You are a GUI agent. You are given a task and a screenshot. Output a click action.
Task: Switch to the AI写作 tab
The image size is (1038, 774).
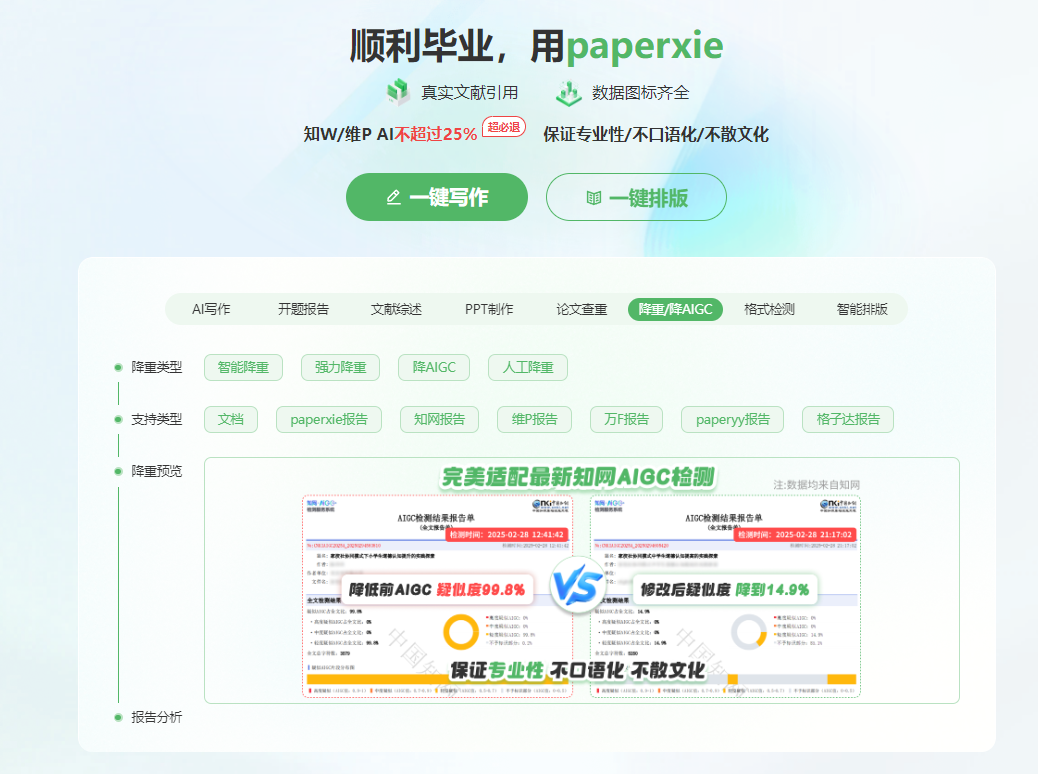[x=211, y=309]
